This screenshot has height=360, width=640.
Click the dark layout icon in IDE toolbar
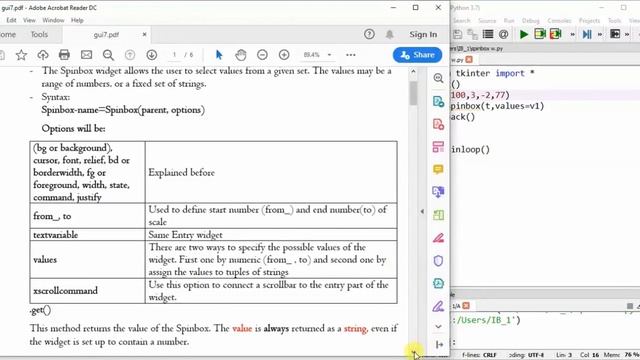[615, 34]
